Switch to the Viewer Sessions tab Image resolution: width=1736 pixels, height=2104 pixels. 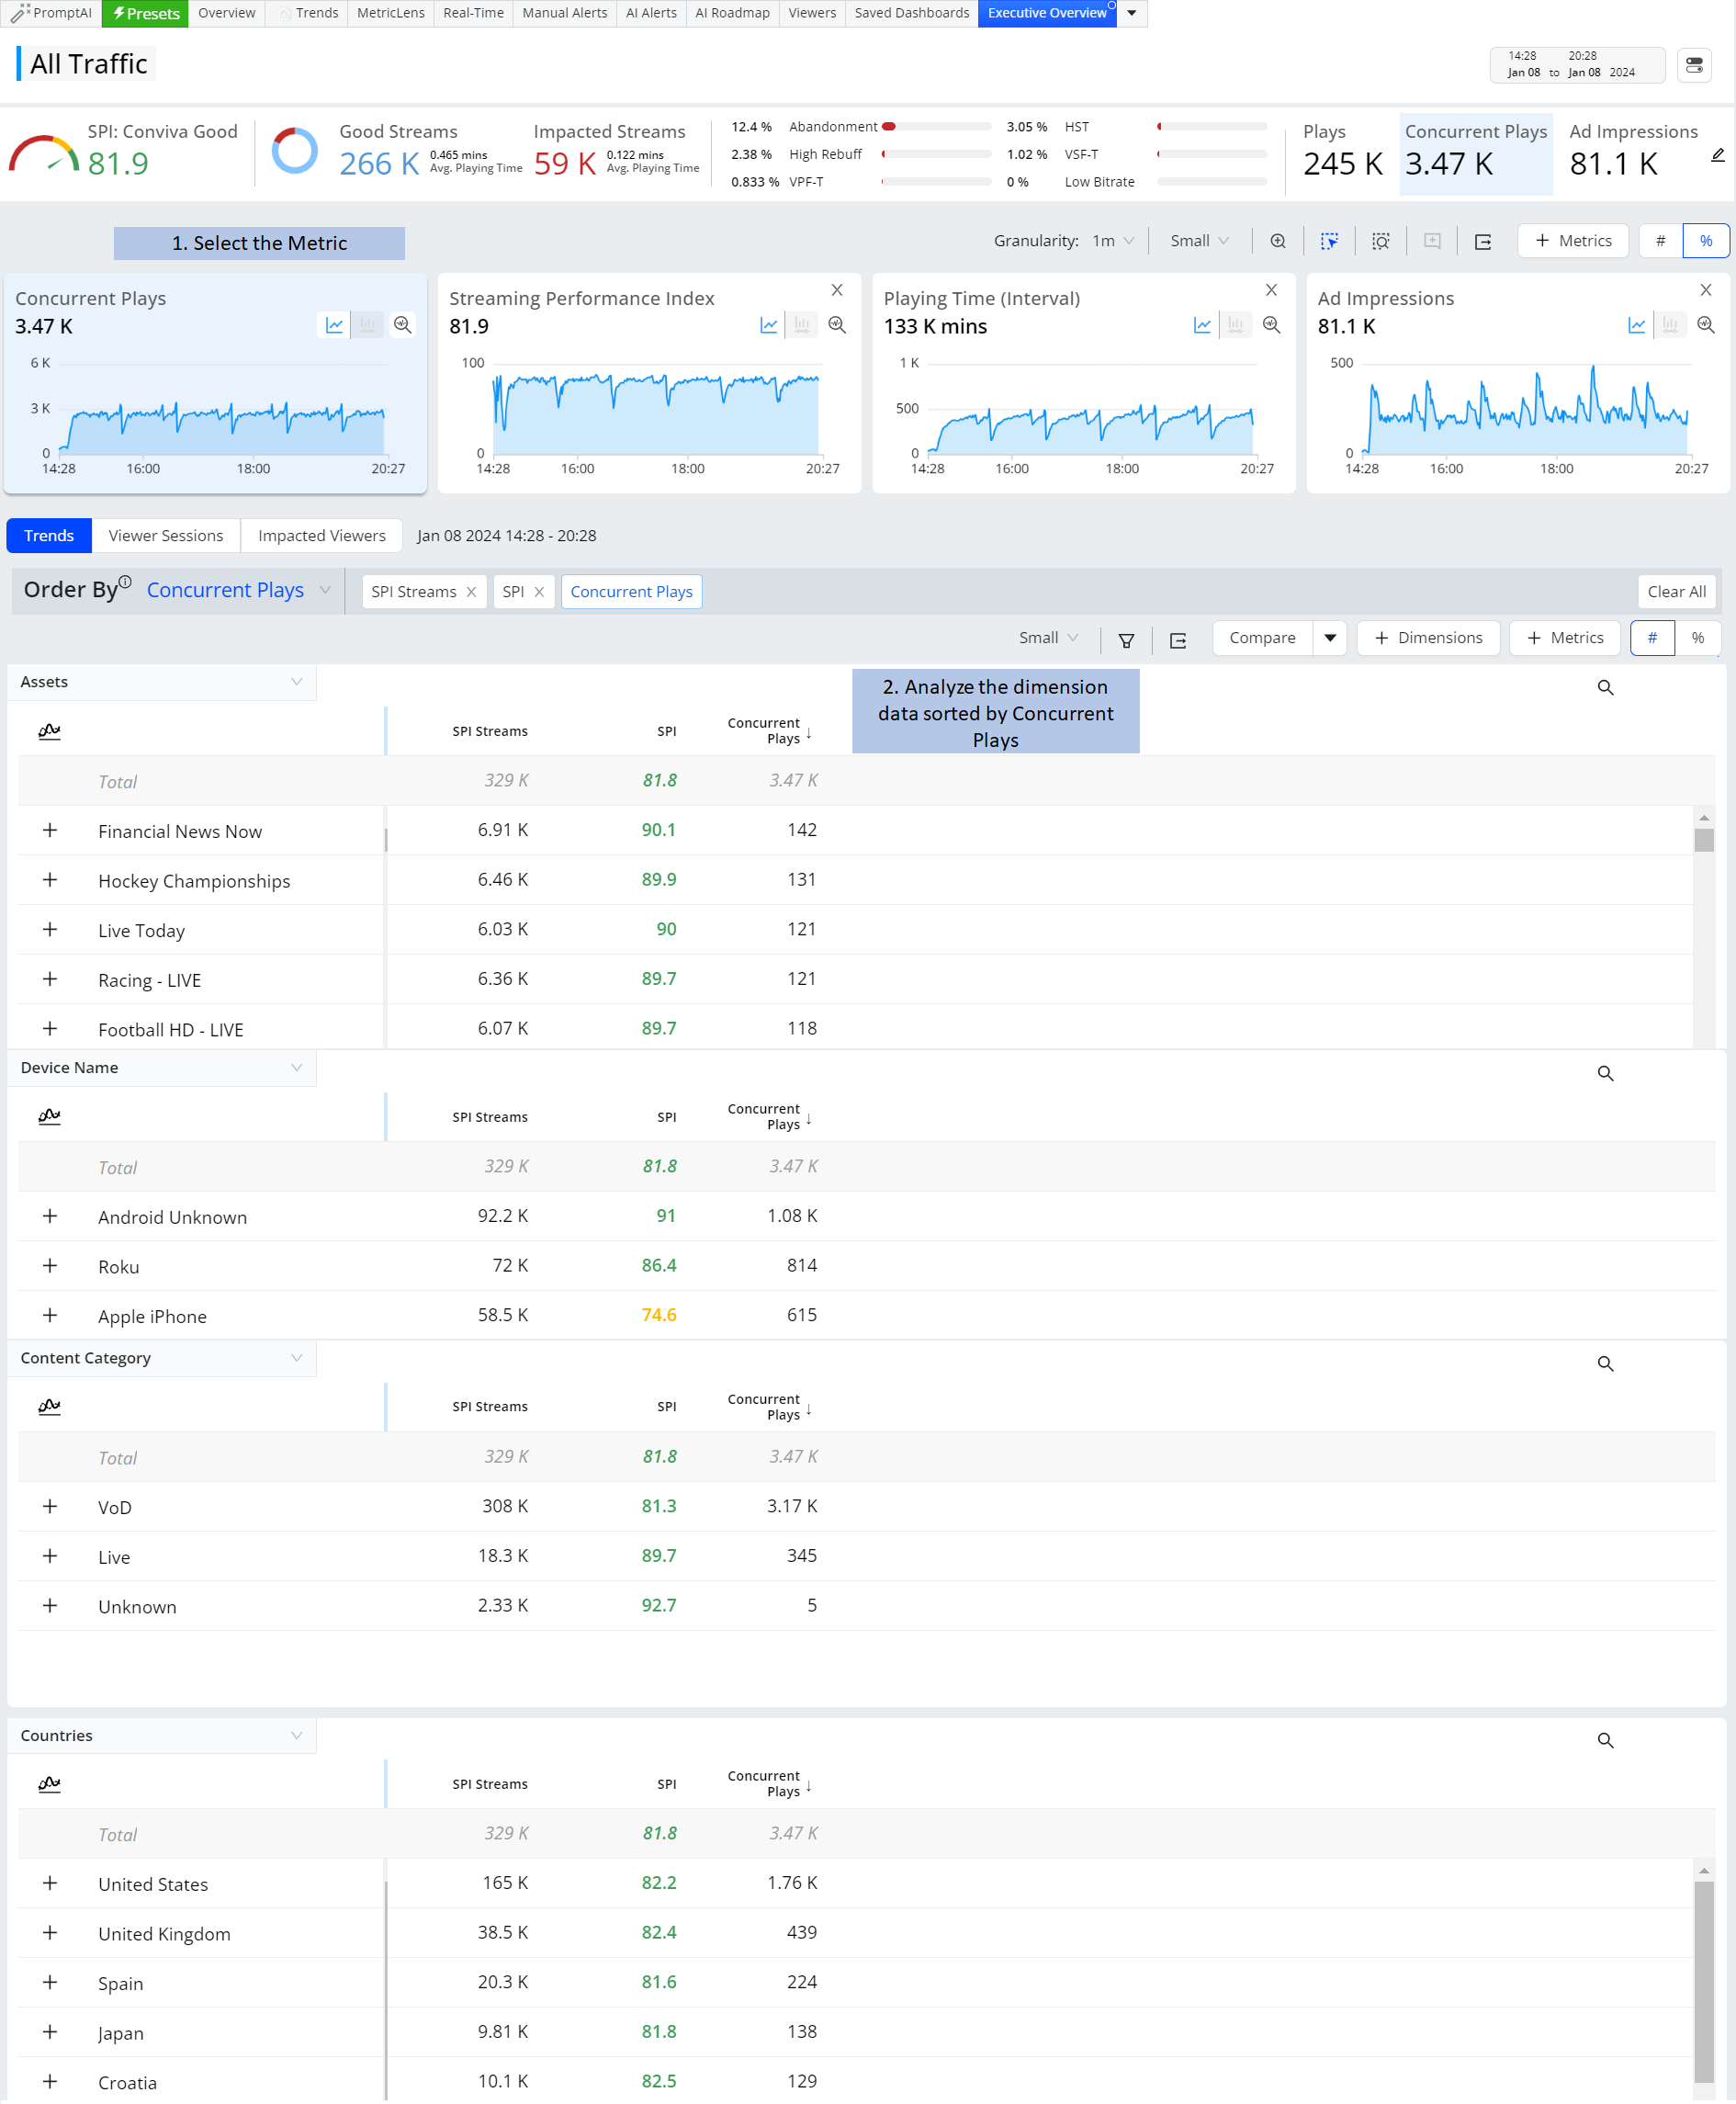(x=166, y=536)
